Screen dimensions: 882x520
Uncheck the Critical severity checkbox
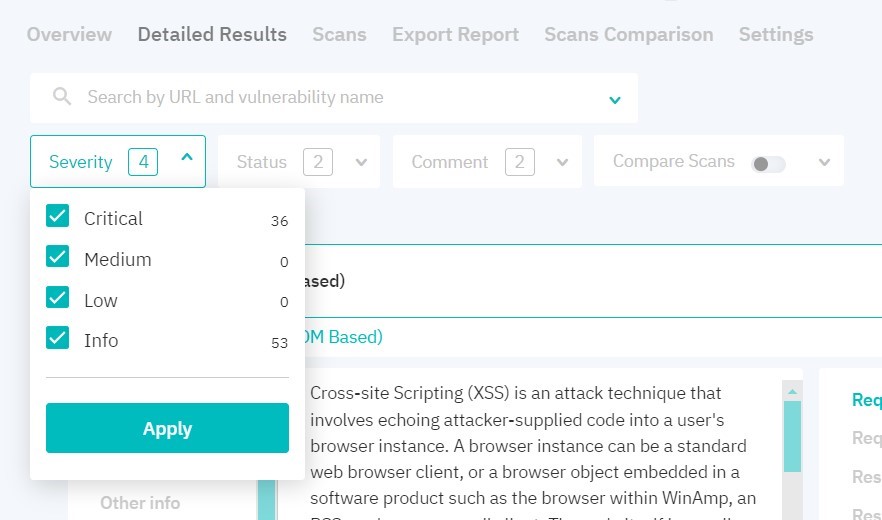(57, 216)
